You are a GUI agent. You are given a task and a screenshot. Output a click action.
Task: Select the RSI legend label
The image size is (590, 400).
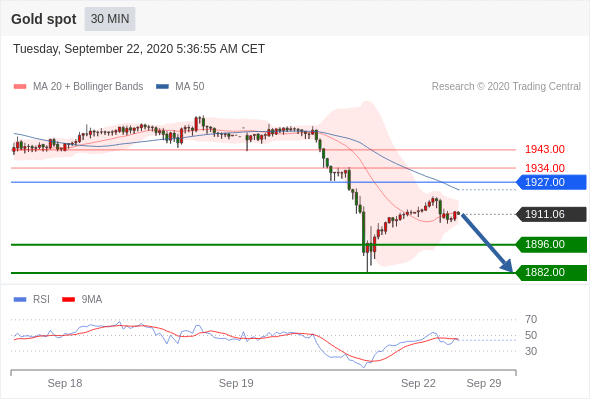click(41, 300)
